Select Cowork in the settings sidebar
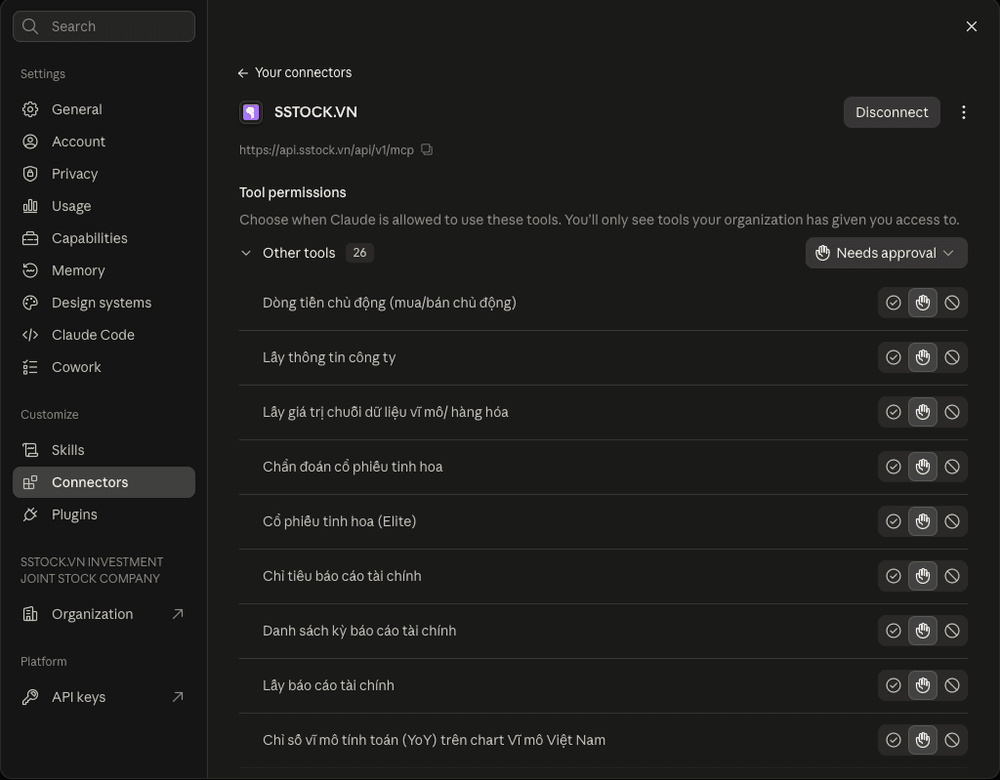The height and width of the screenshot is (780, 1000). (104, 367)
